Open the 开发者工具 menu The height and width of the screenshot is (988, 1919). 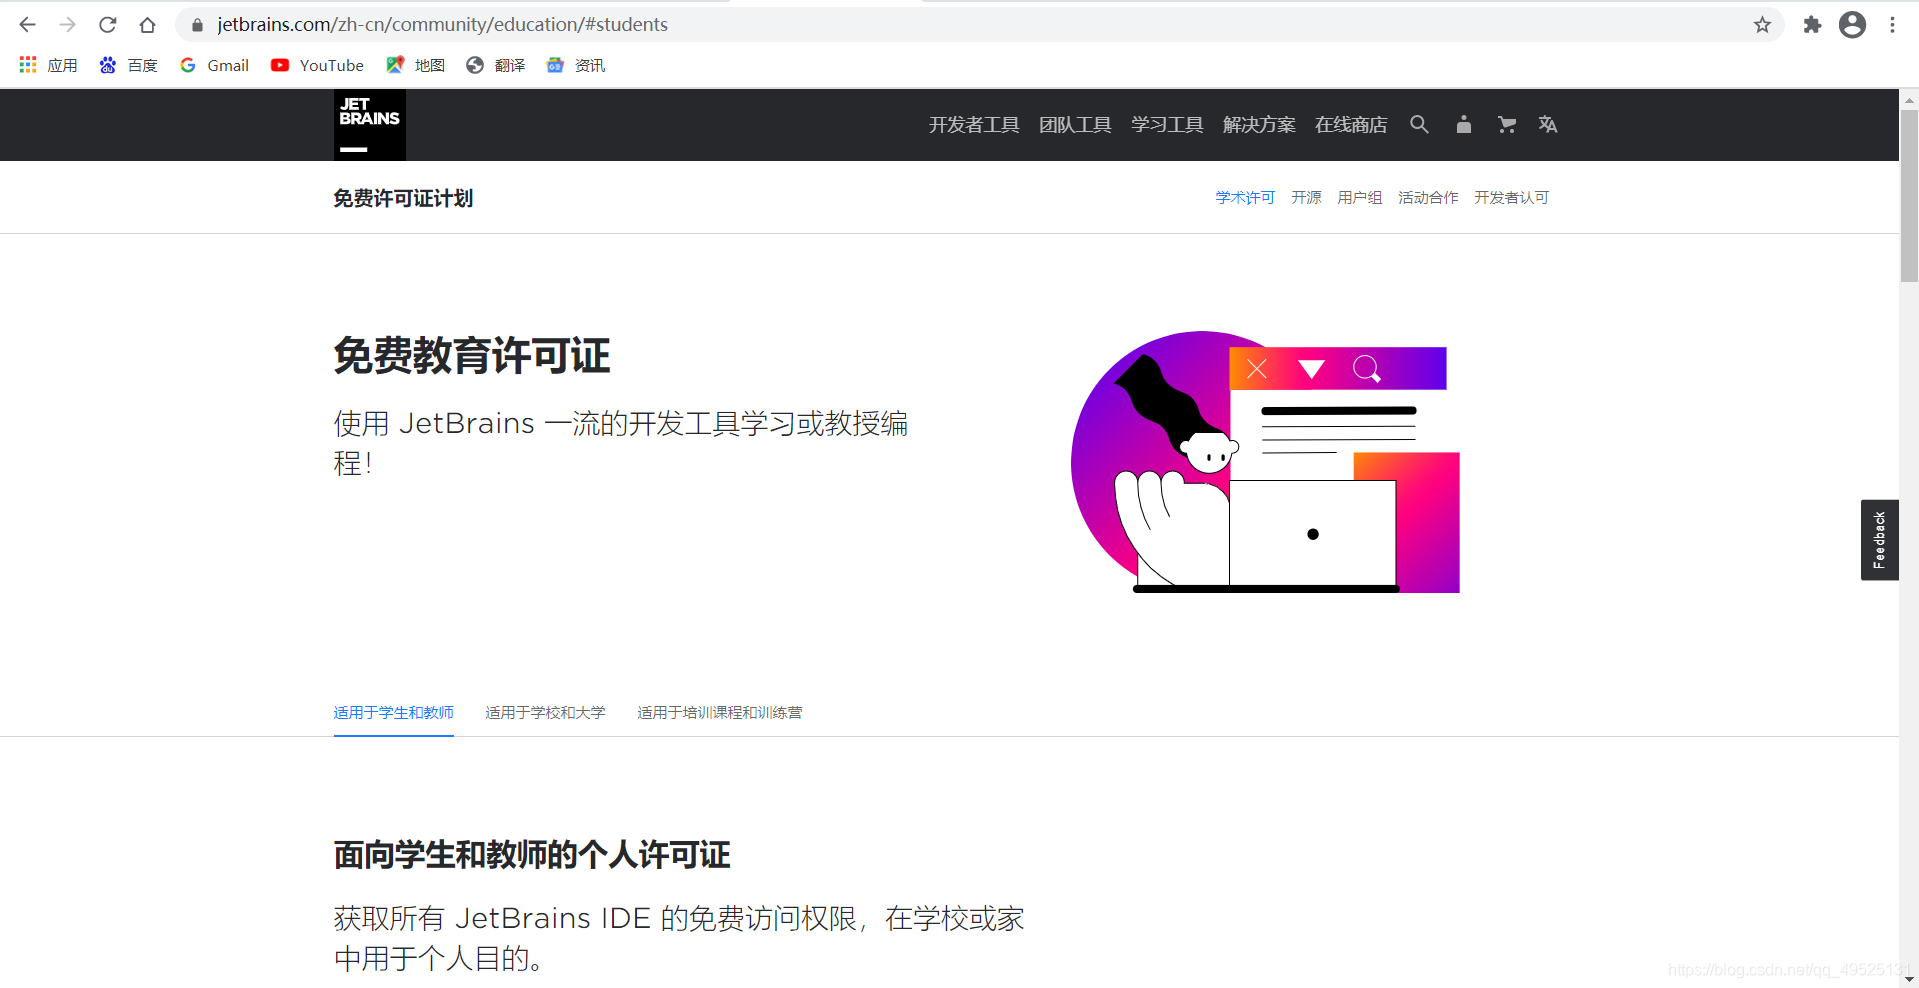[973, 124]
